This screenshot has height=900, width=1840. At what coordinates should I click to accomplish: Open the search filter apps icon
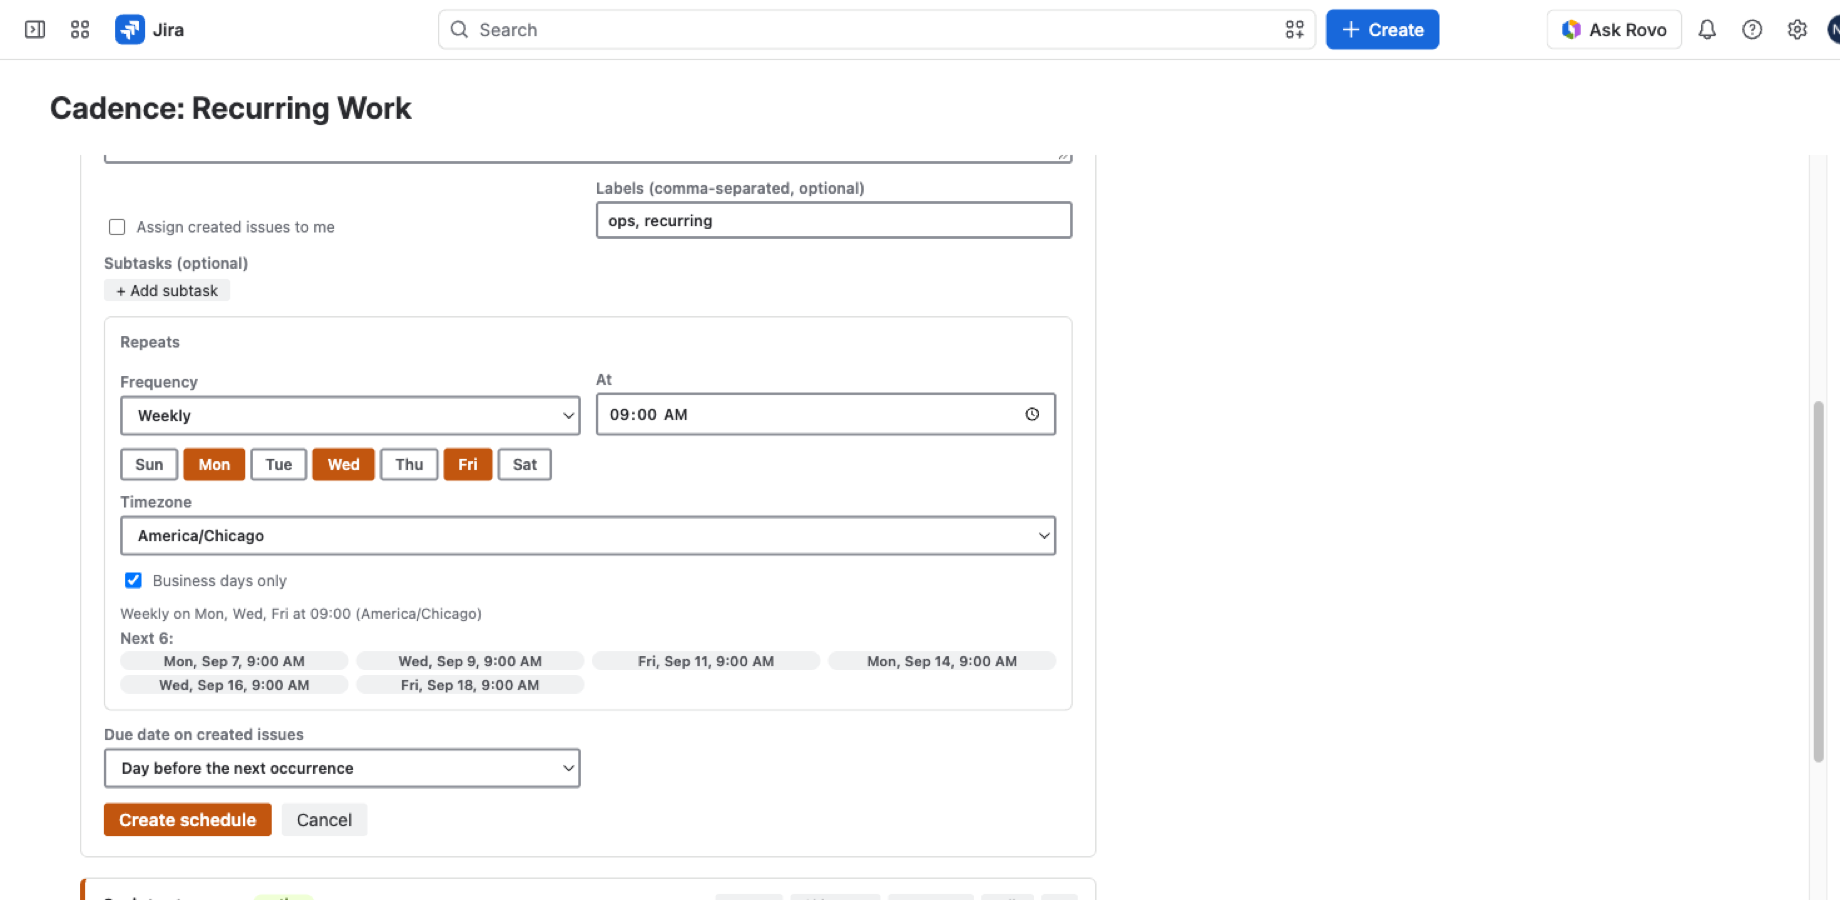pyautogui.click(x=1294, y=30)
